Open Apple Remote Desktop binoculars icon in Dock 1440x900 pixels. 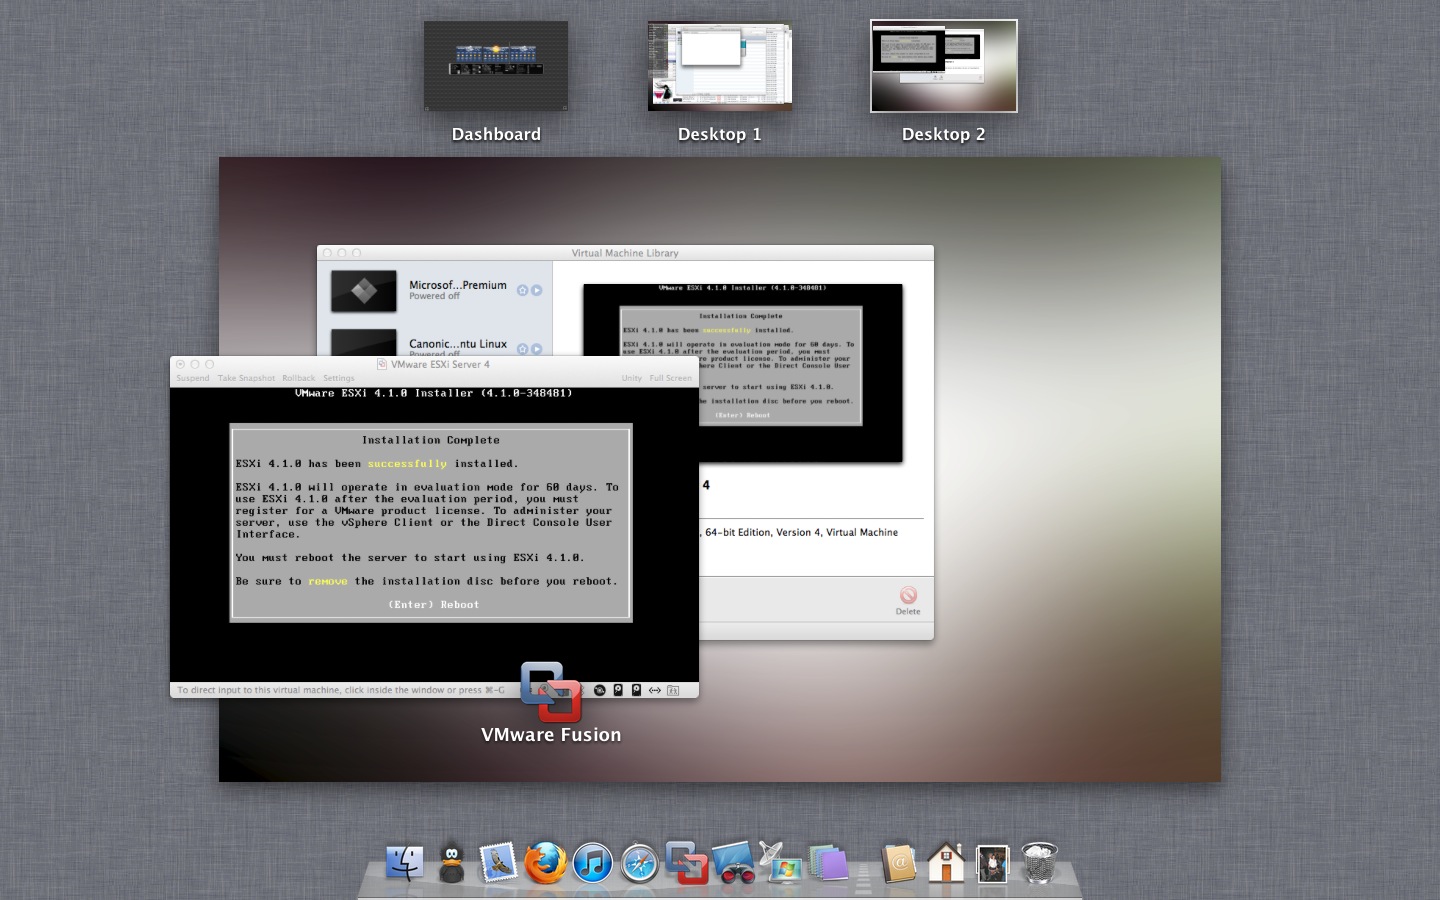(x=734, y=863)
